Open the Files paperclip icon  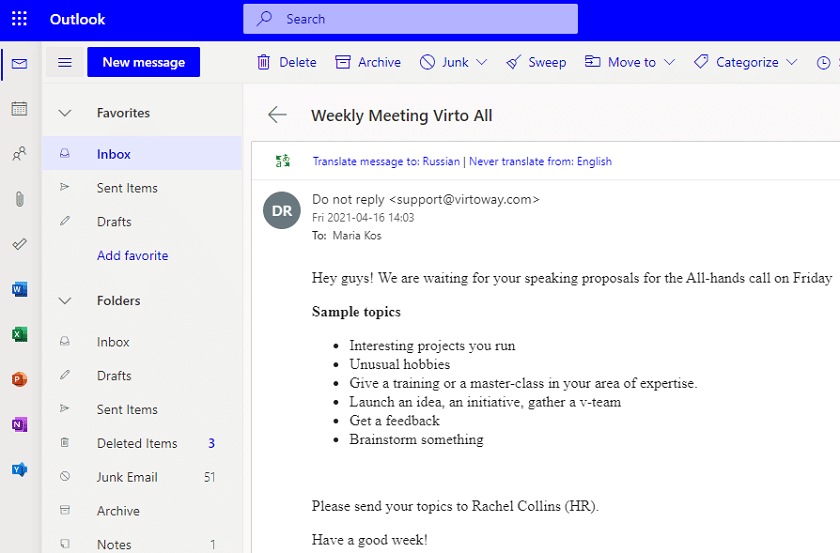pos(19,199)
